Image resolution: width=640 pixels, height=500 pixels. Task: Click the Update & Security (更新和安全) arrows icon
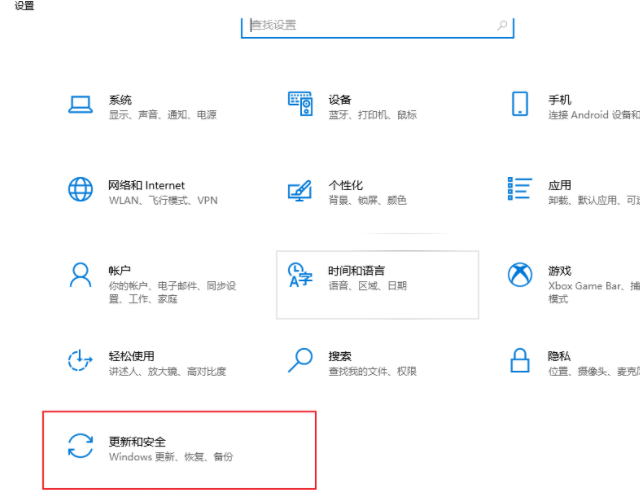(x=80, y=446)
